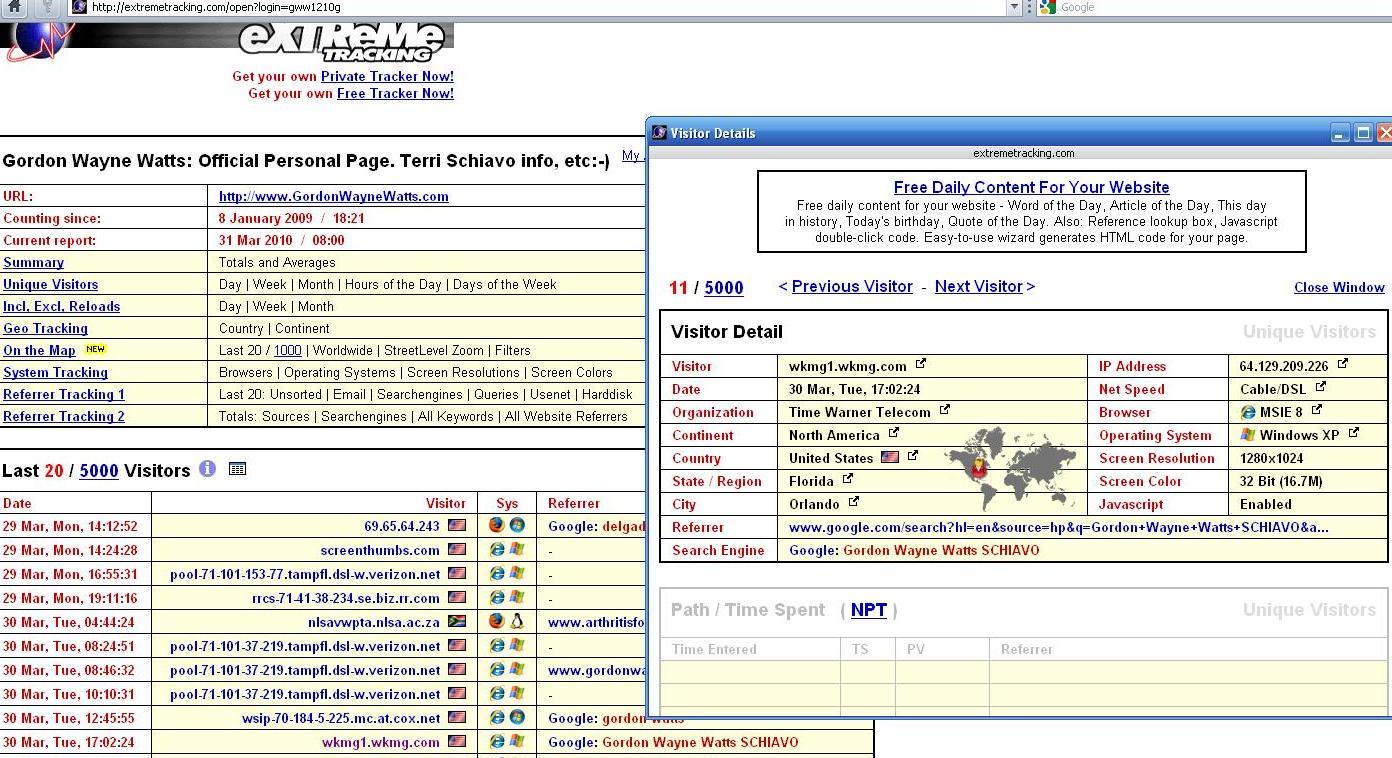Click the external icon beside Windows XP
The width and height of the screenshot is (1392, 758).
(1354, 434)
